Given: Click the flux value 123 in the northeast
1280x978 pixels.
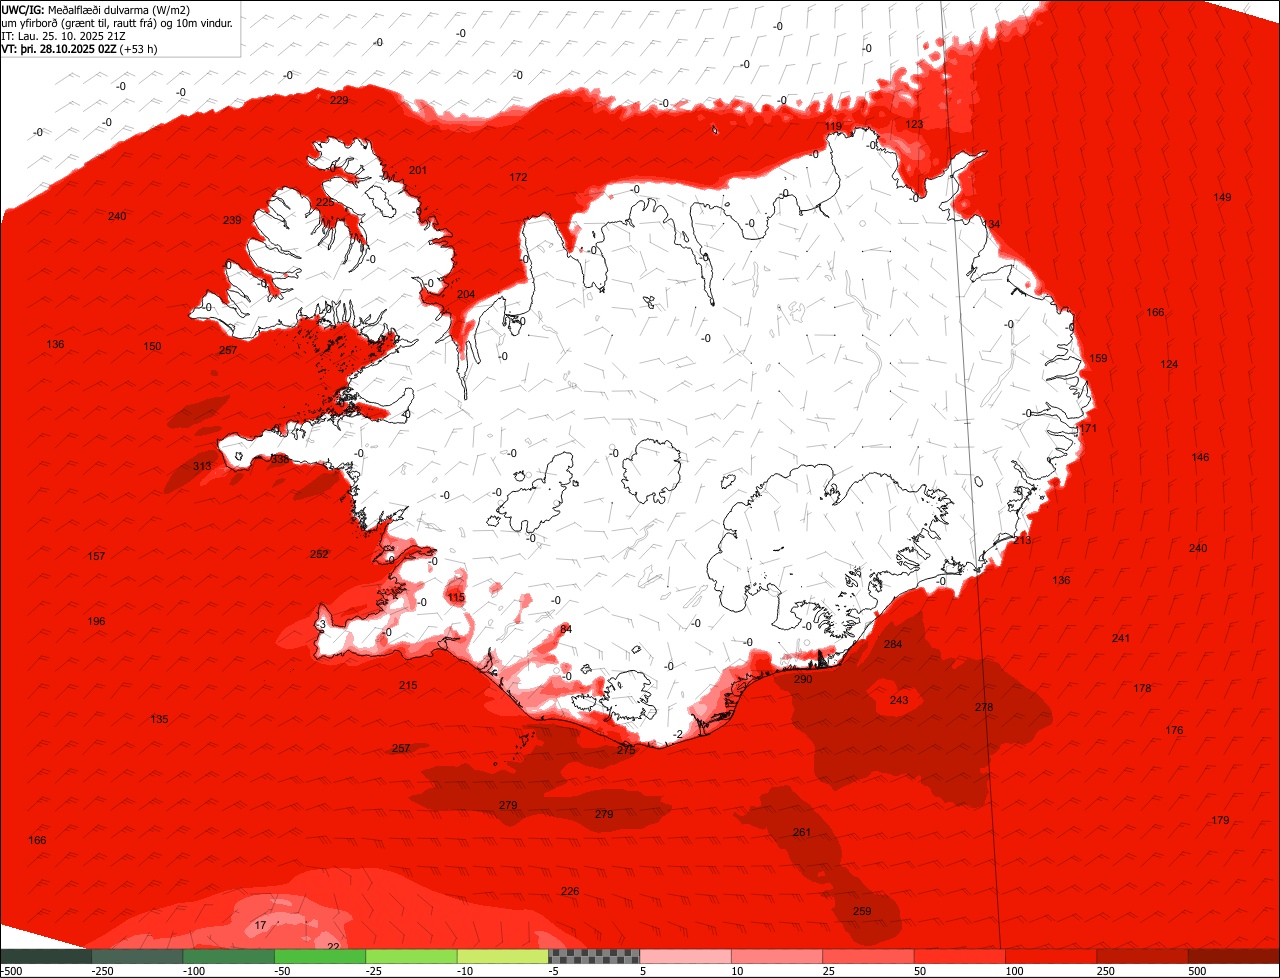Looking at the screenshot, I should [914, 124].
